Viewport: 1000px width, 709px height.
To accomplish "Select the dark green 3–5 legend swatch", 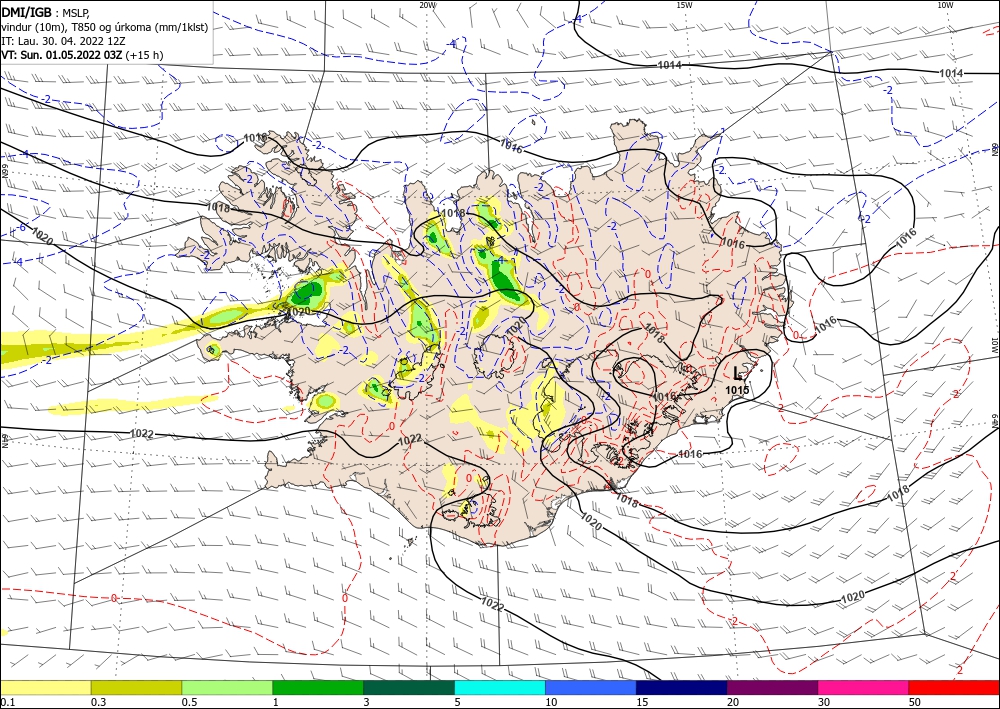I will [x=409, y=687].
